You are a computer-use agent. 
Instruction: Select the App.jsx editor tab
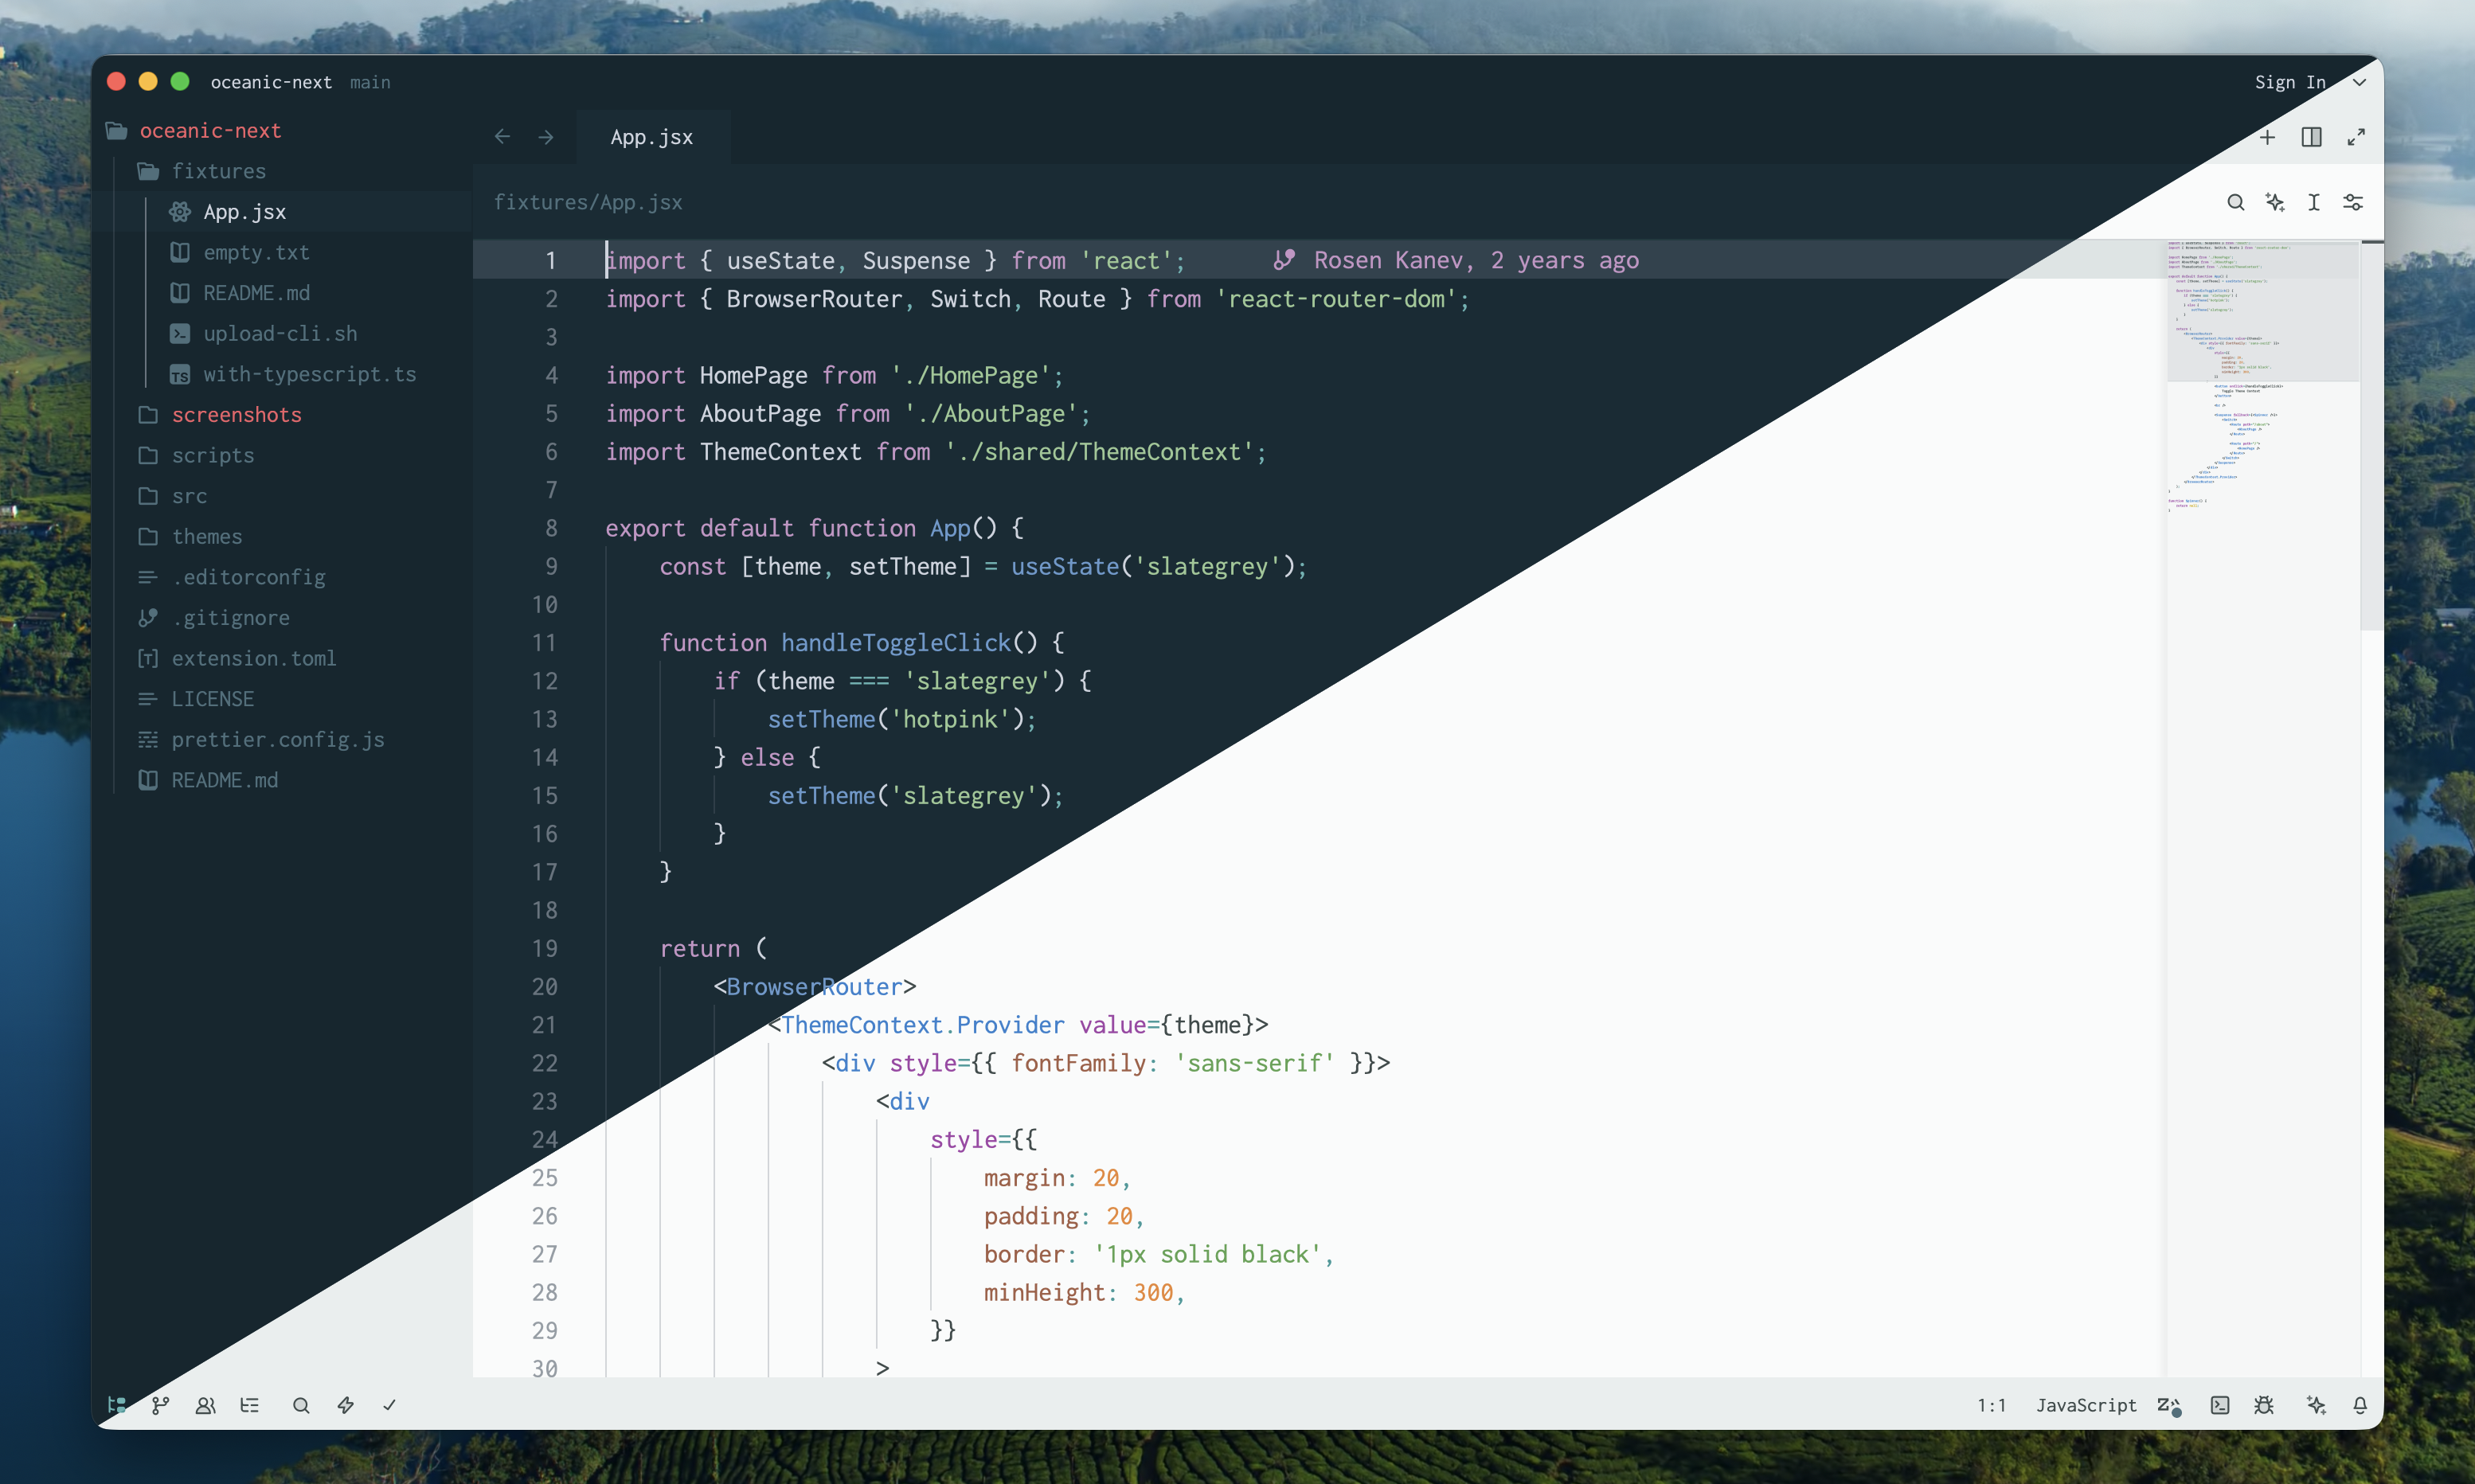[652, 137]
